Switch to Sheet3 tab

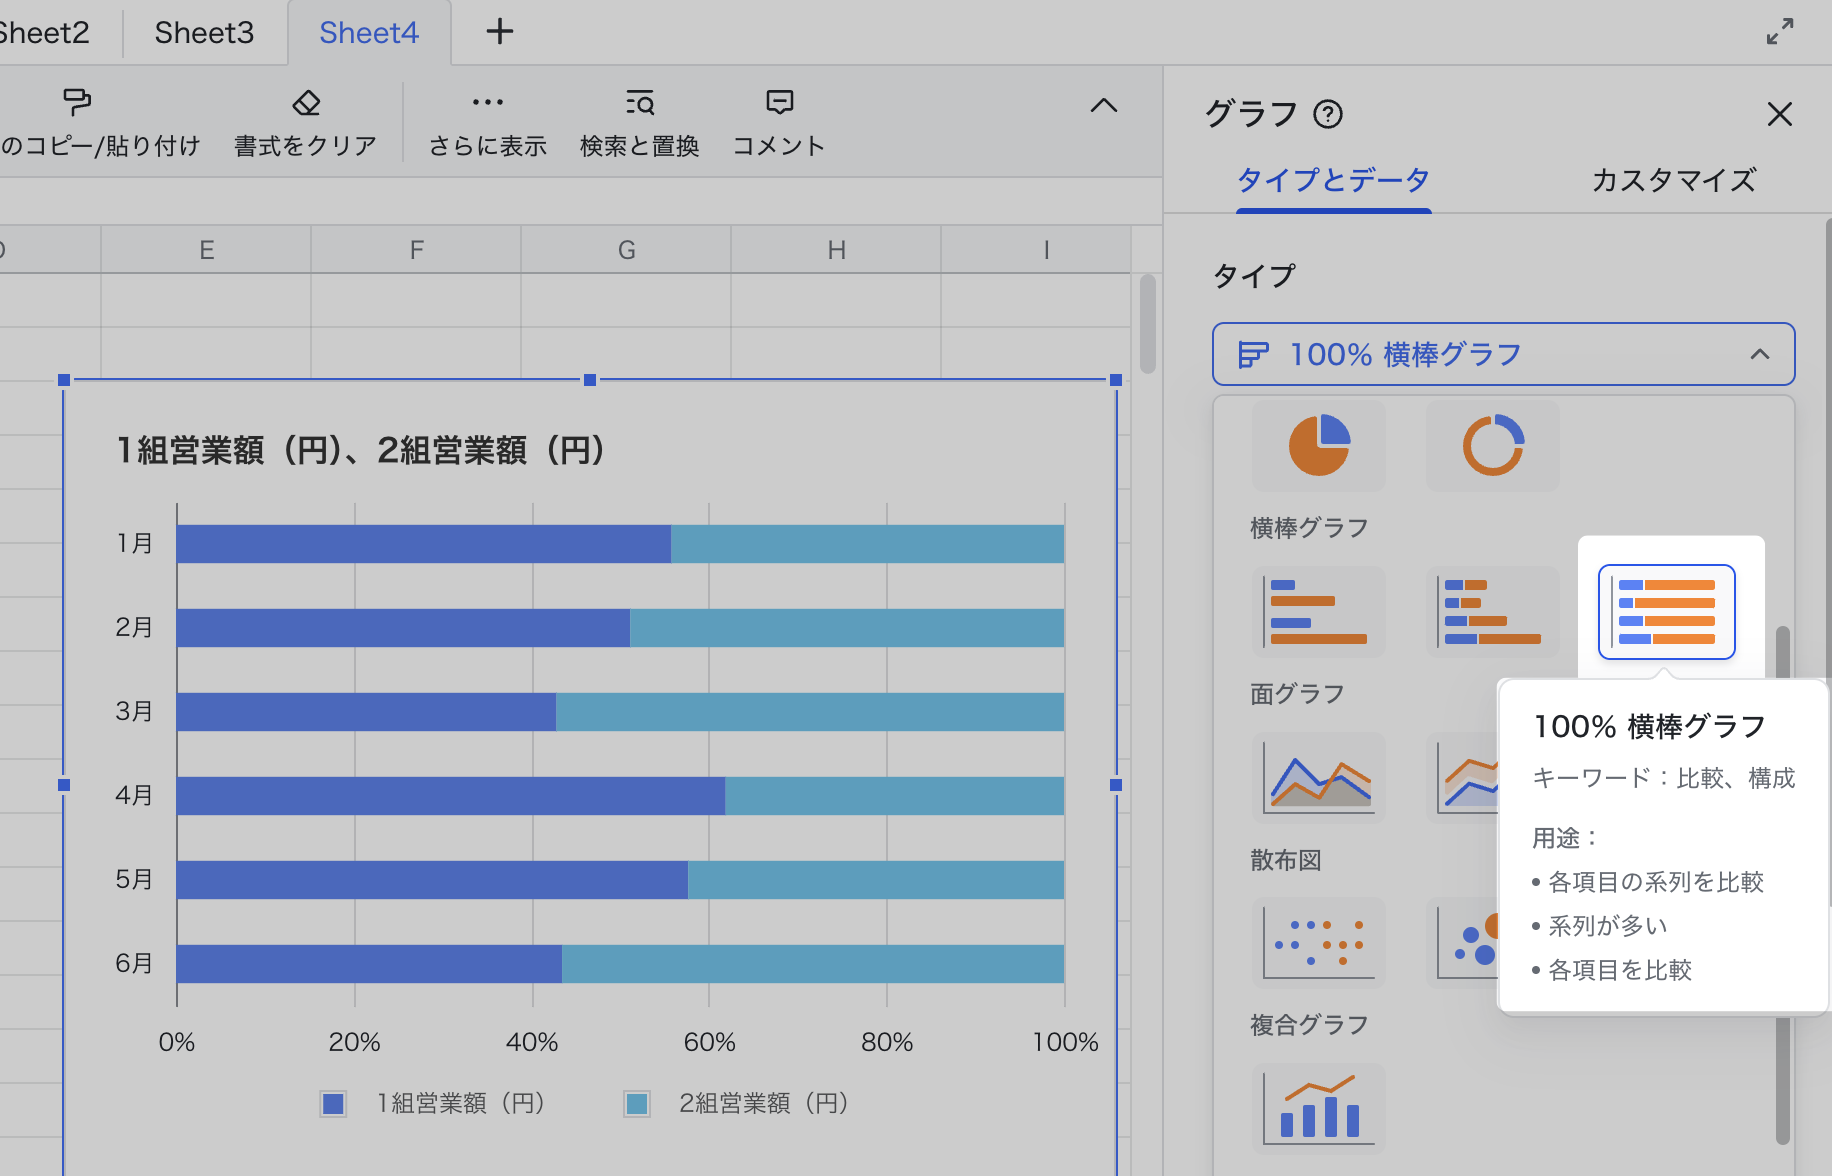204,33
